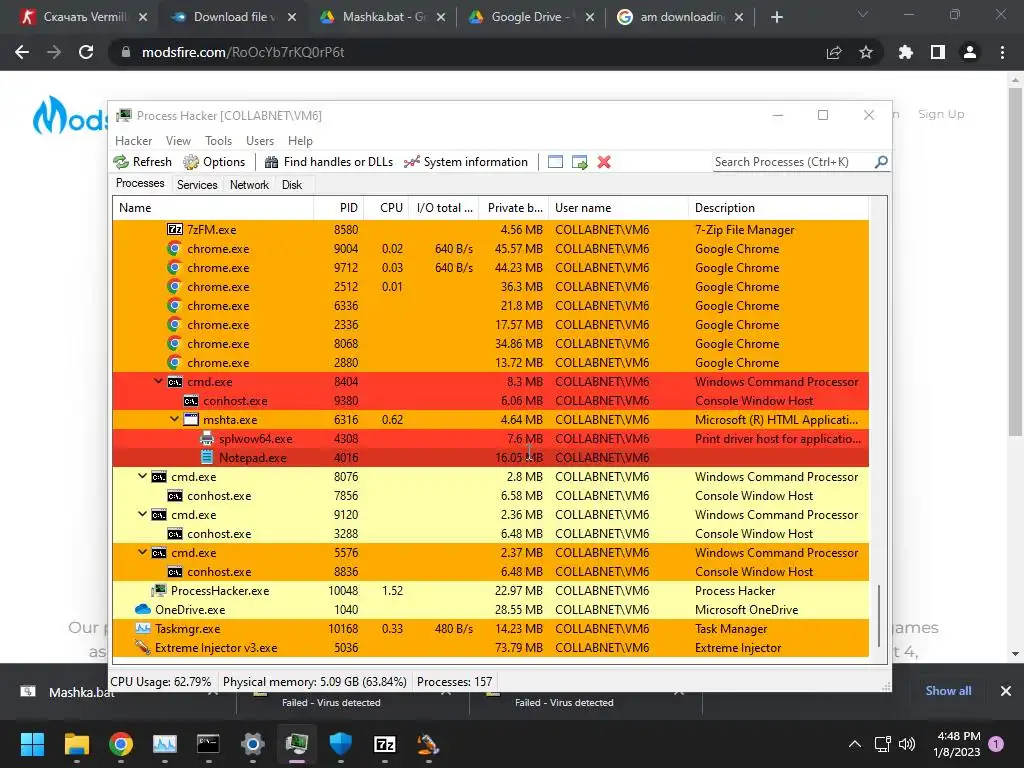Click CPU Usage in status bar
Screen dimensions: 1024x768
161,682
